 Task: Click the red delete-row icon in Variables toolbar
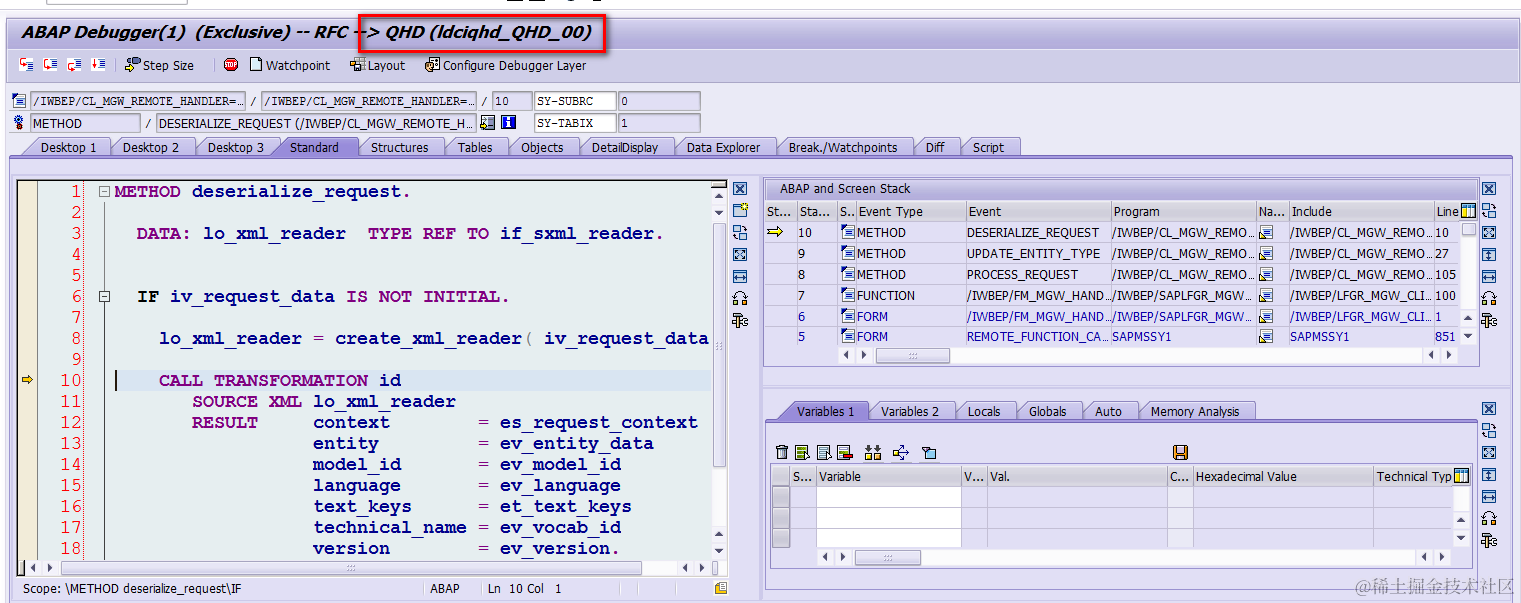[x=844, y=453]
